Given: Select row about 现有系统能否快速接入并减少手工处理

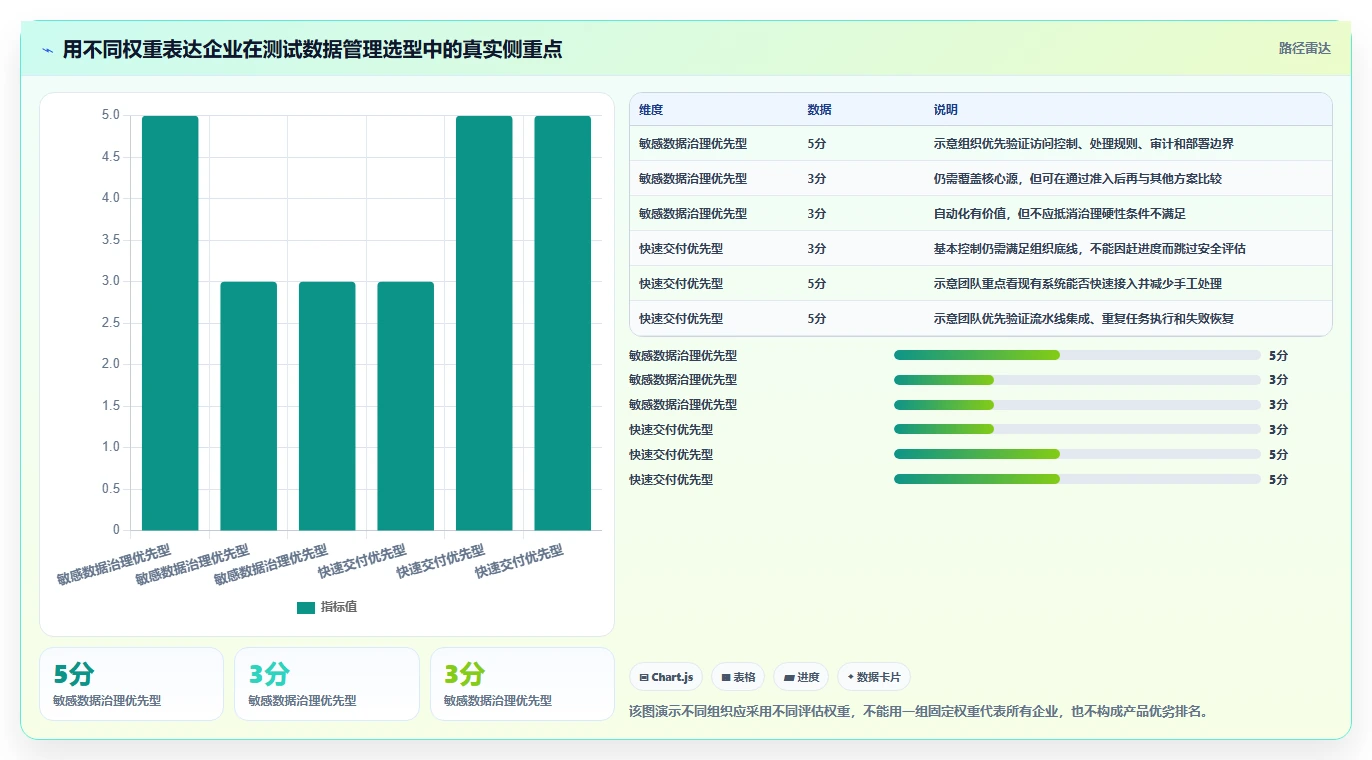Looking at the screenshot, I should click(980, 284).
